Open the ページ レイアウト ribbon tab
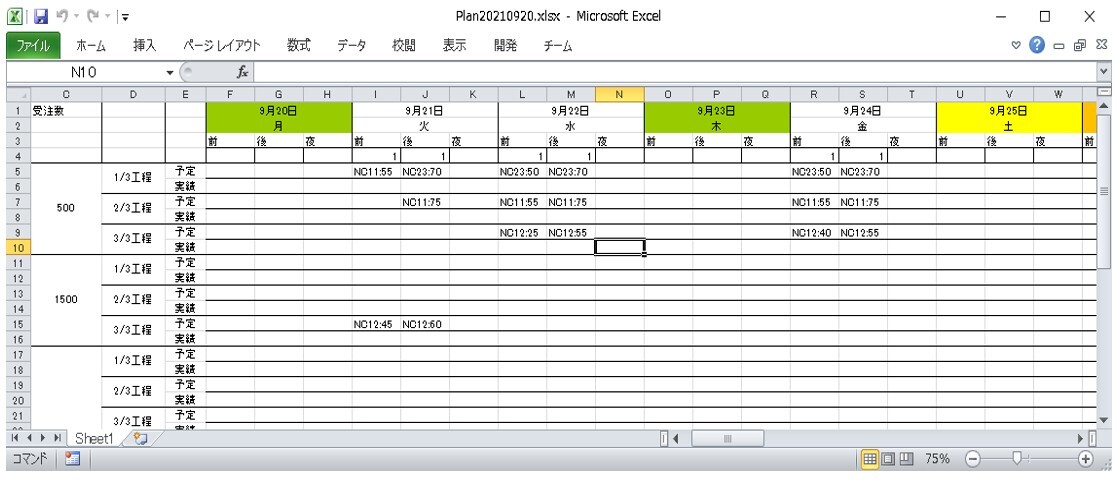 point(221,45)
